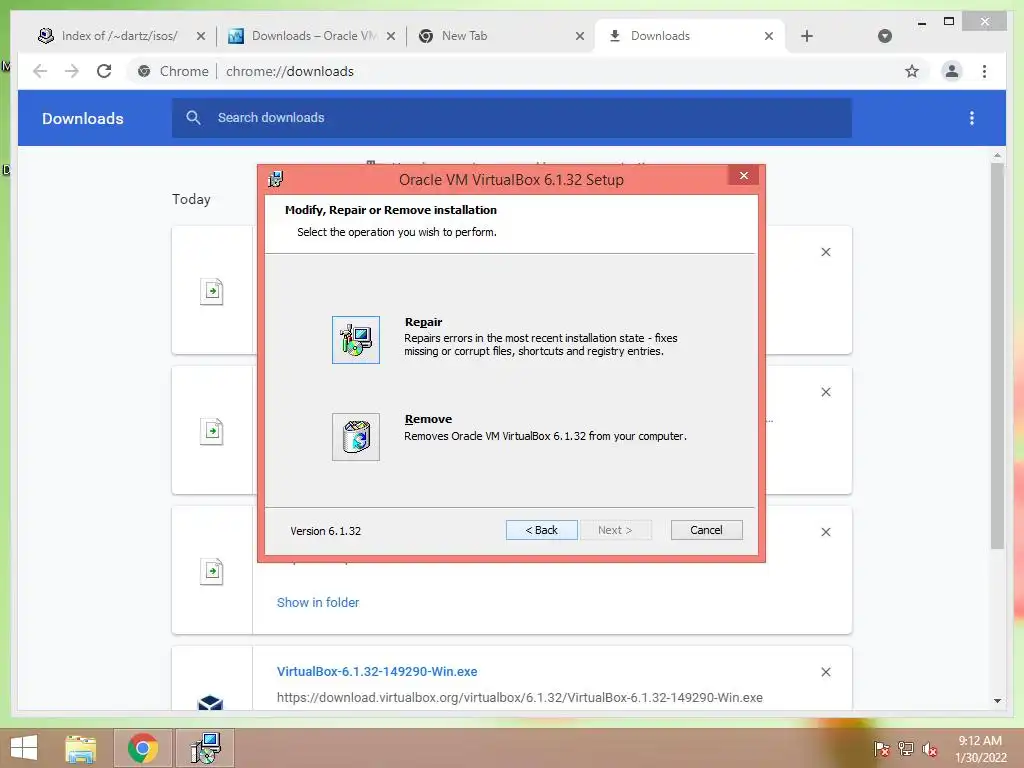Screen dimensions: 1024x768
Task: Click the VirtualBox installer taskbar icon
Action: coord(205,748)
